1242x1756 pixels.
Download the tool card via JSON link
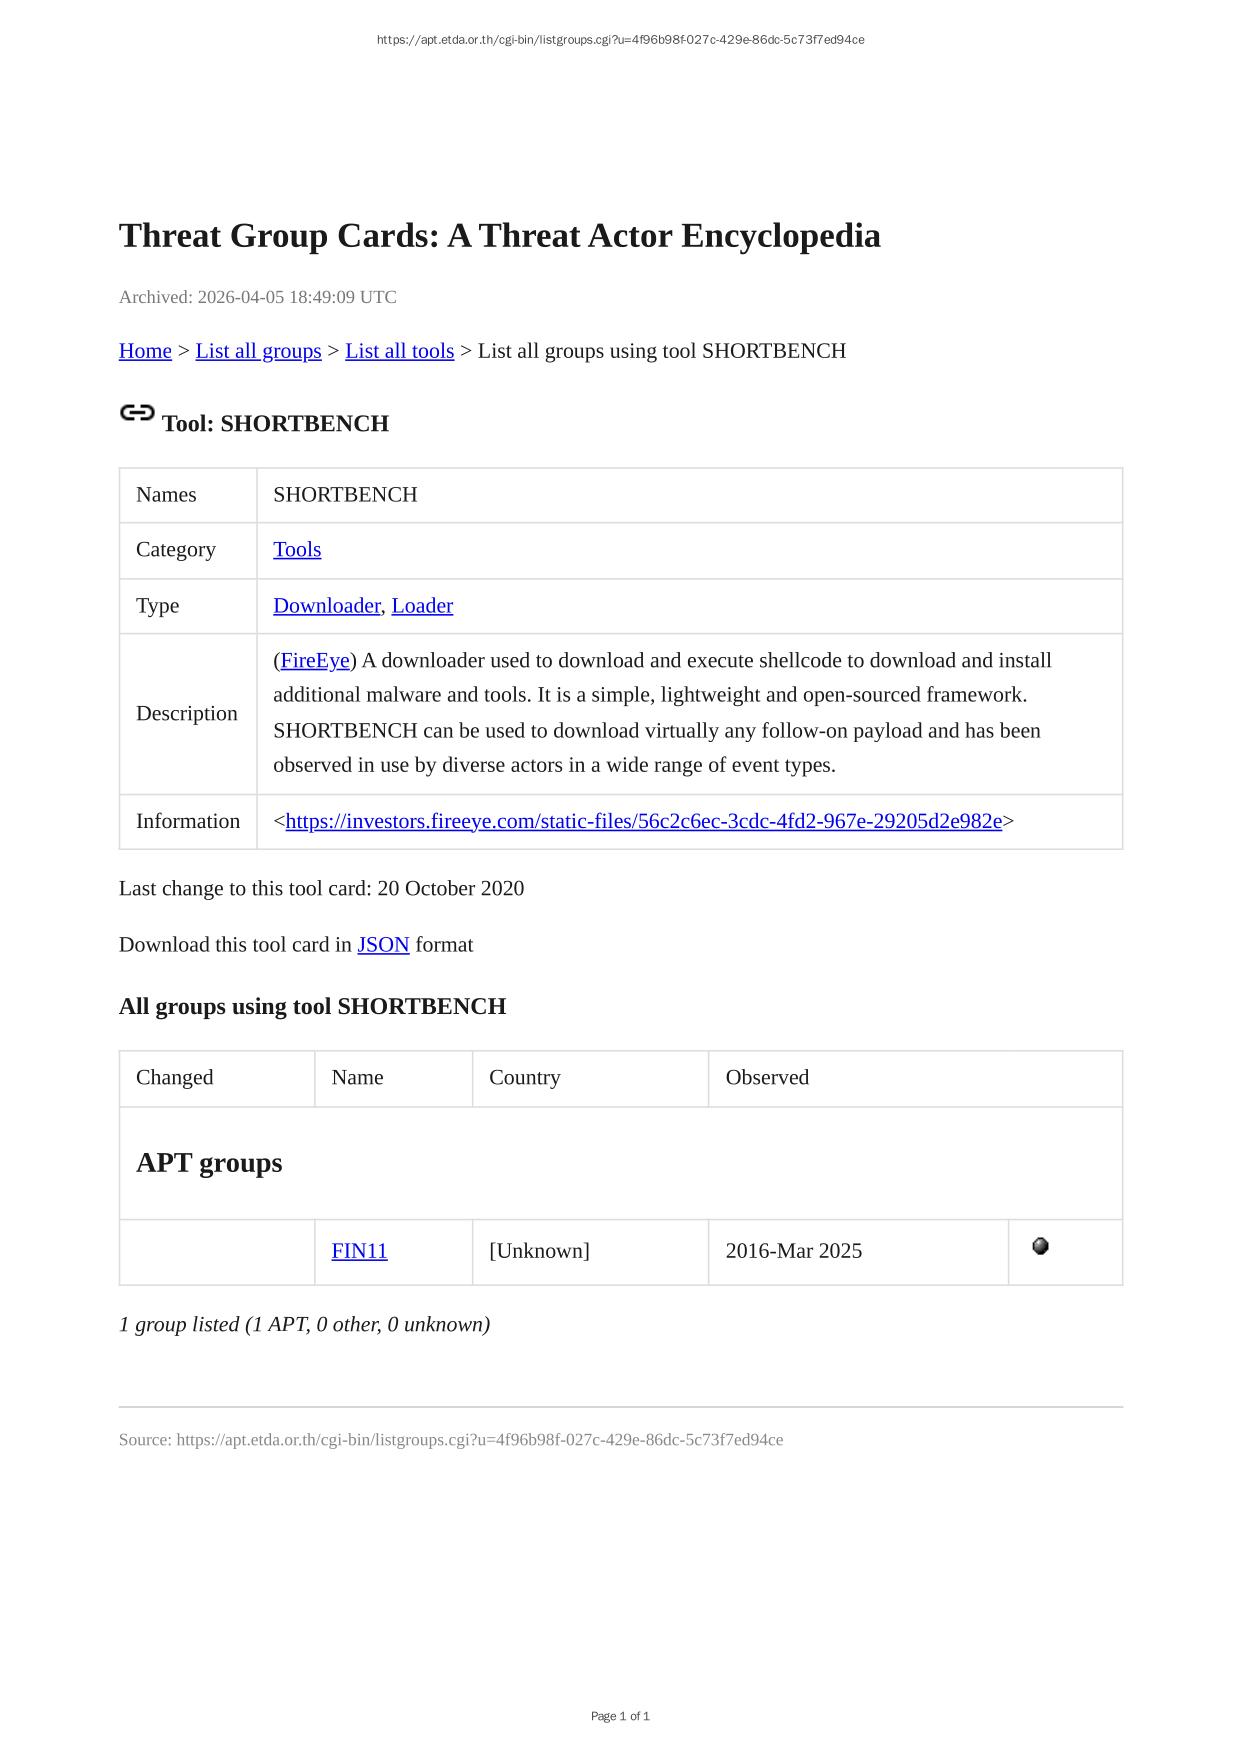(383, 945)
